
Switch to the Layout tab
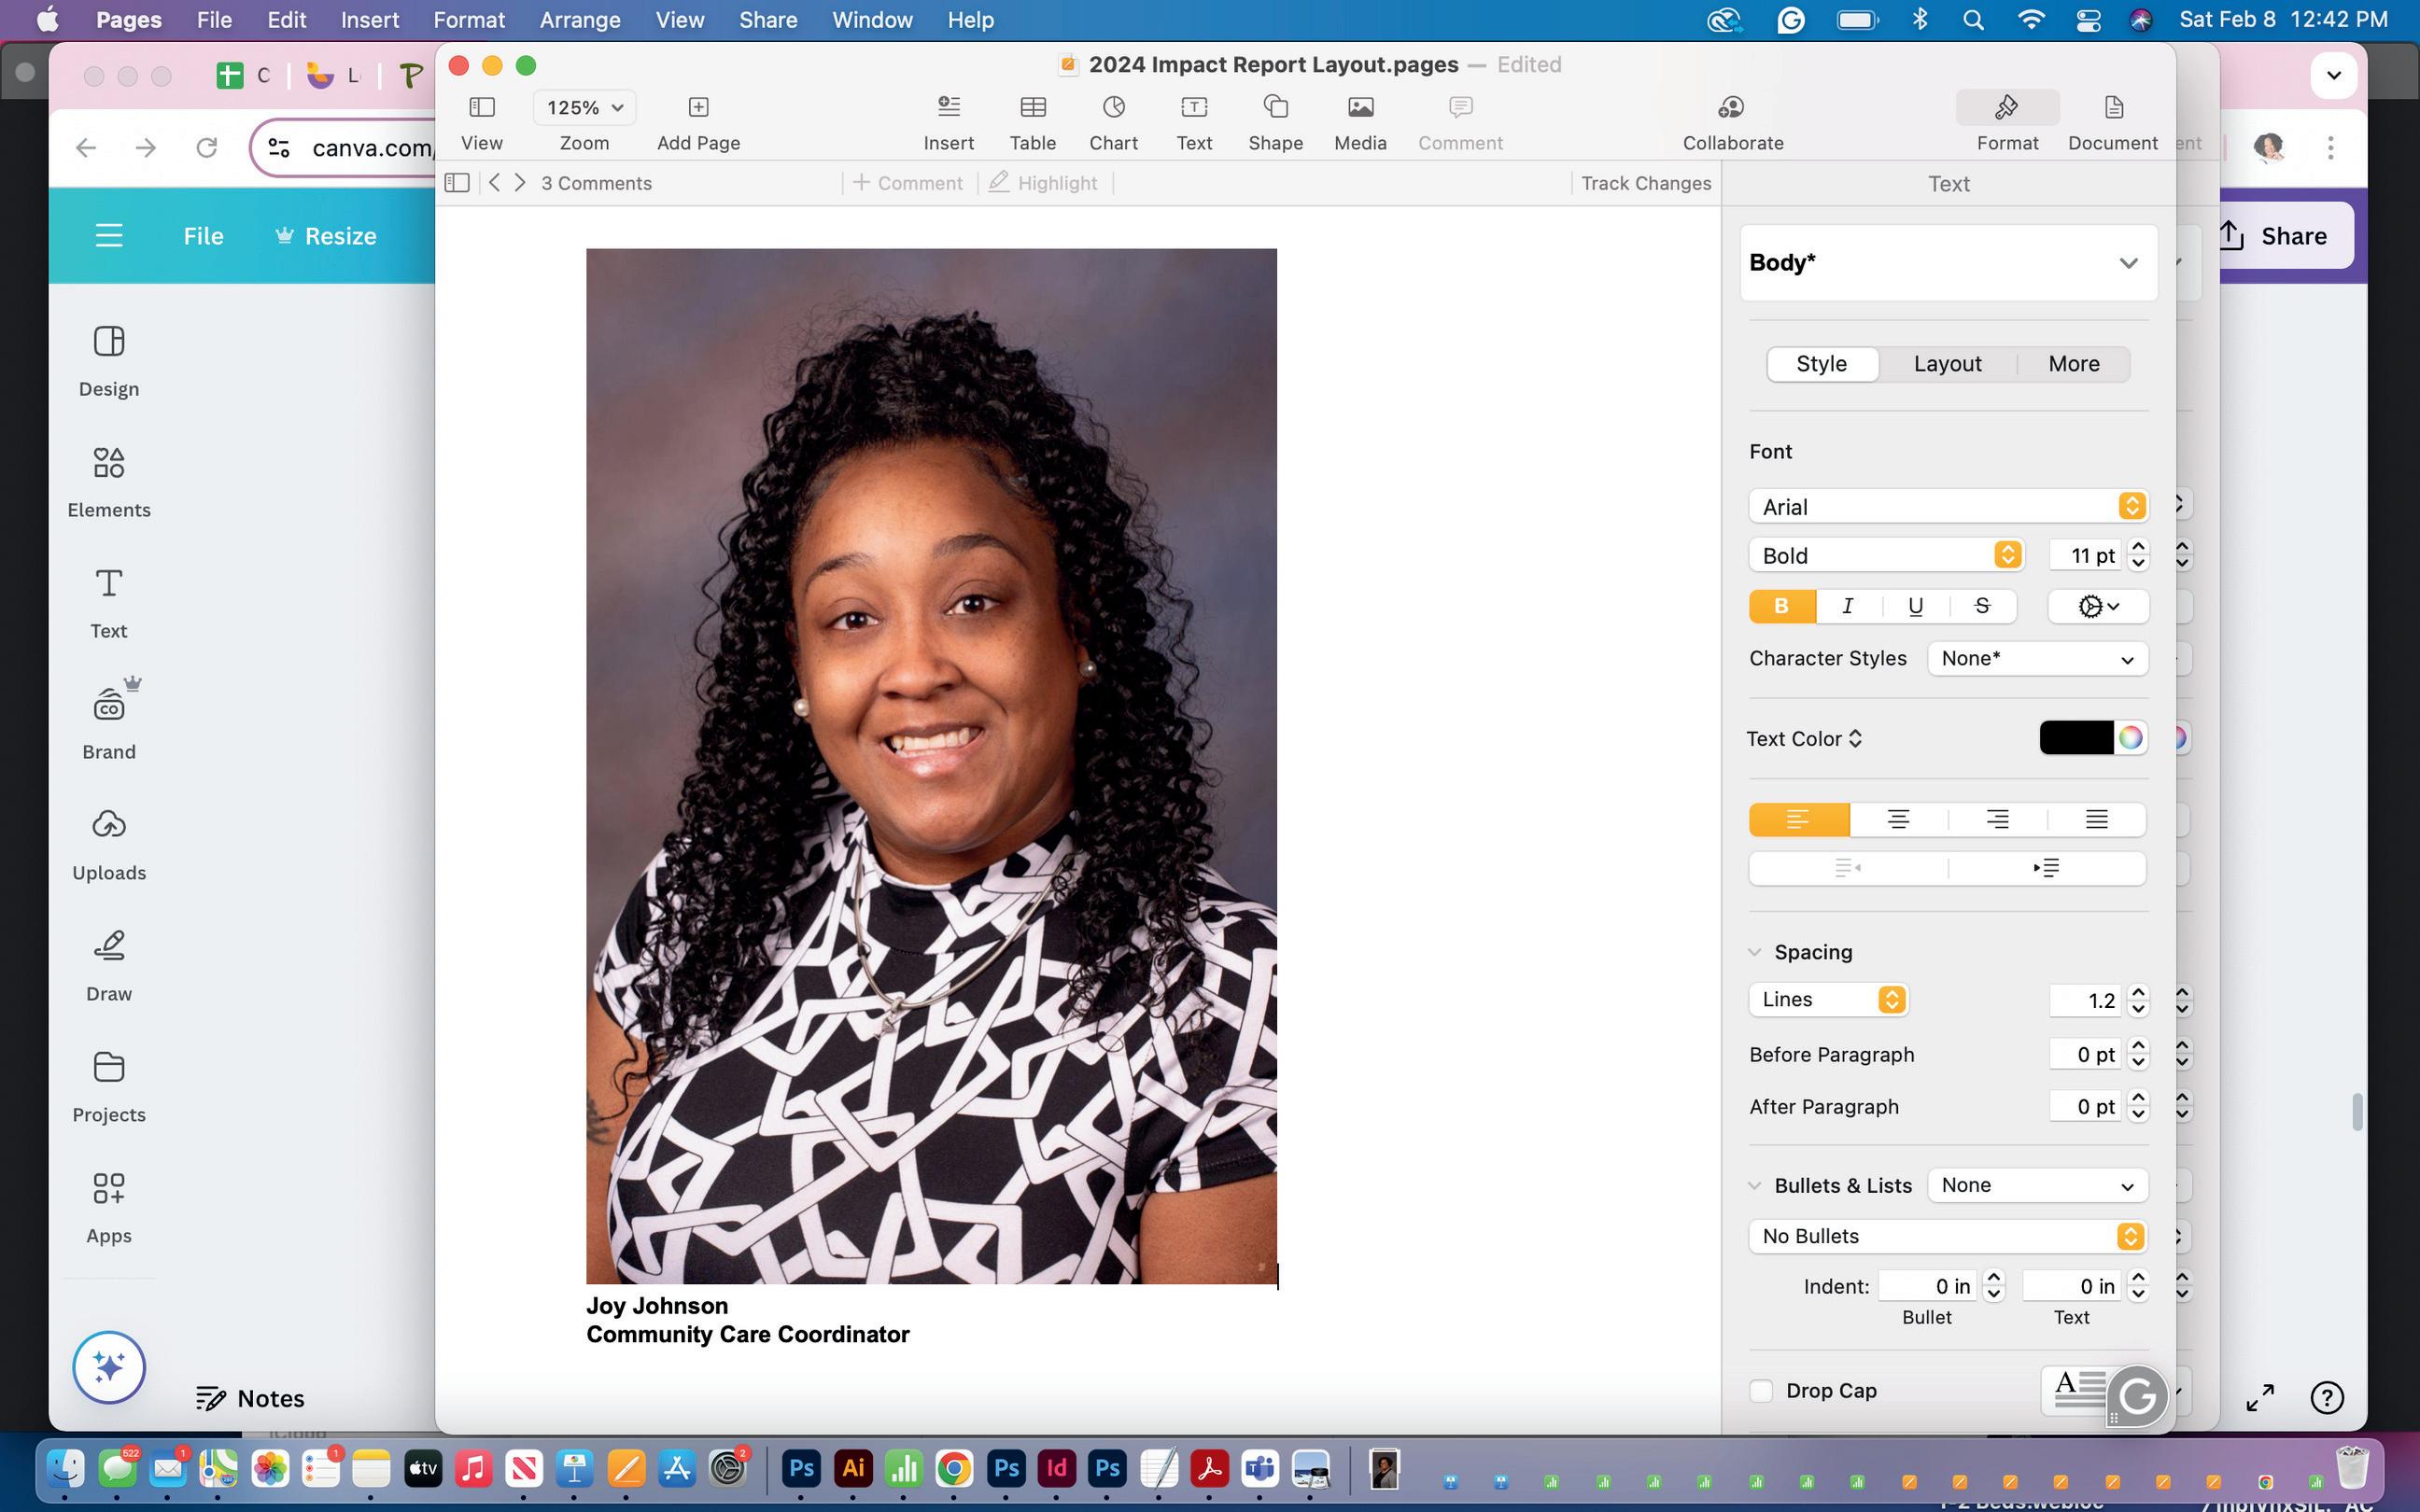point(1946,363)
